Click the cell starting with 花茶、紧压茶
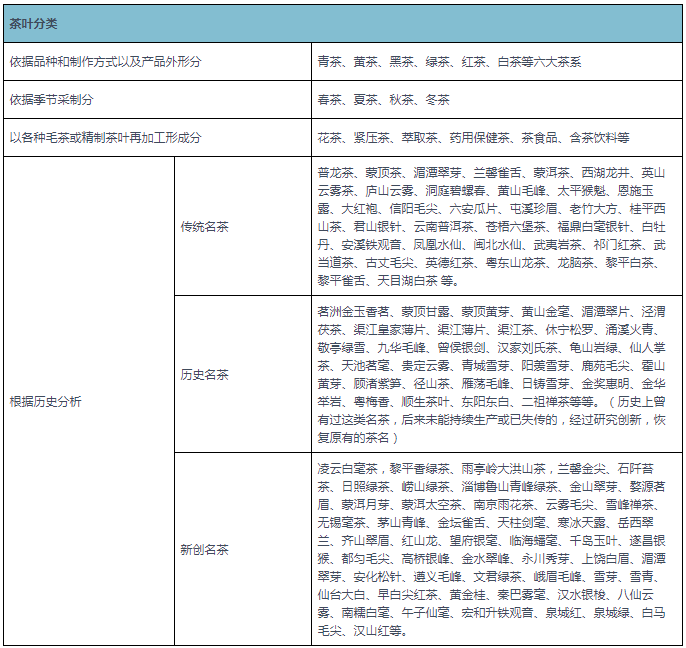Viewport: 686px width, 648px height. pos(497,138)
